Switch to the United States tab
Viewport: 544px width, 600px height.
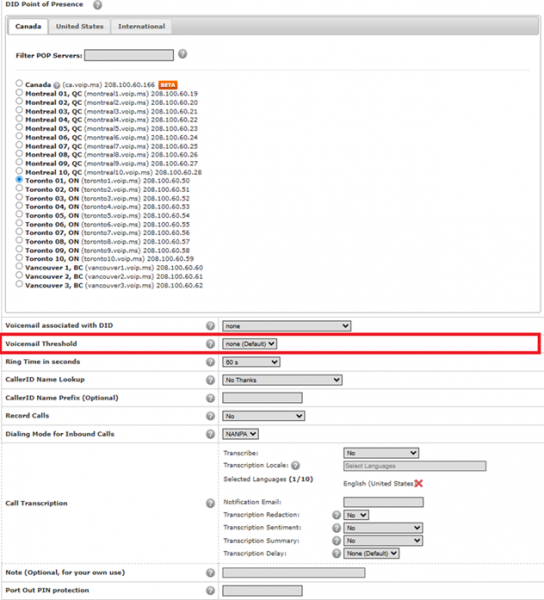(80, 26)
